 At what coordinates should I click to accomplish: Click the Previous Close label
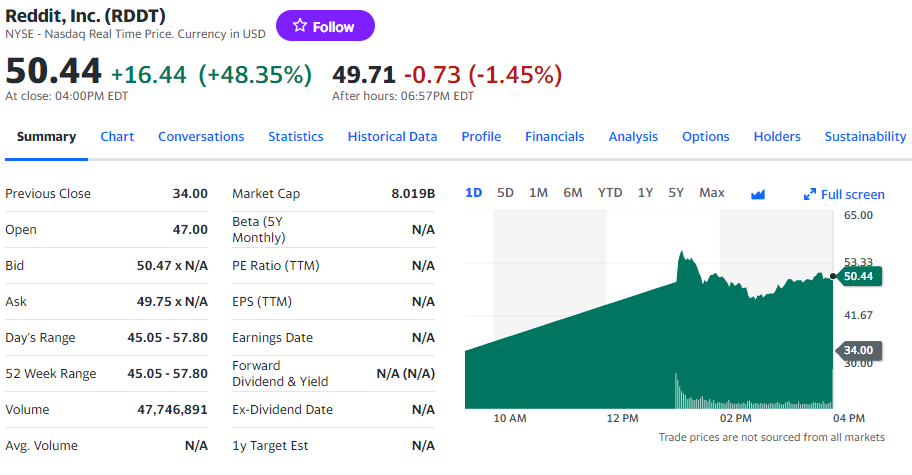tap(48, 194)
